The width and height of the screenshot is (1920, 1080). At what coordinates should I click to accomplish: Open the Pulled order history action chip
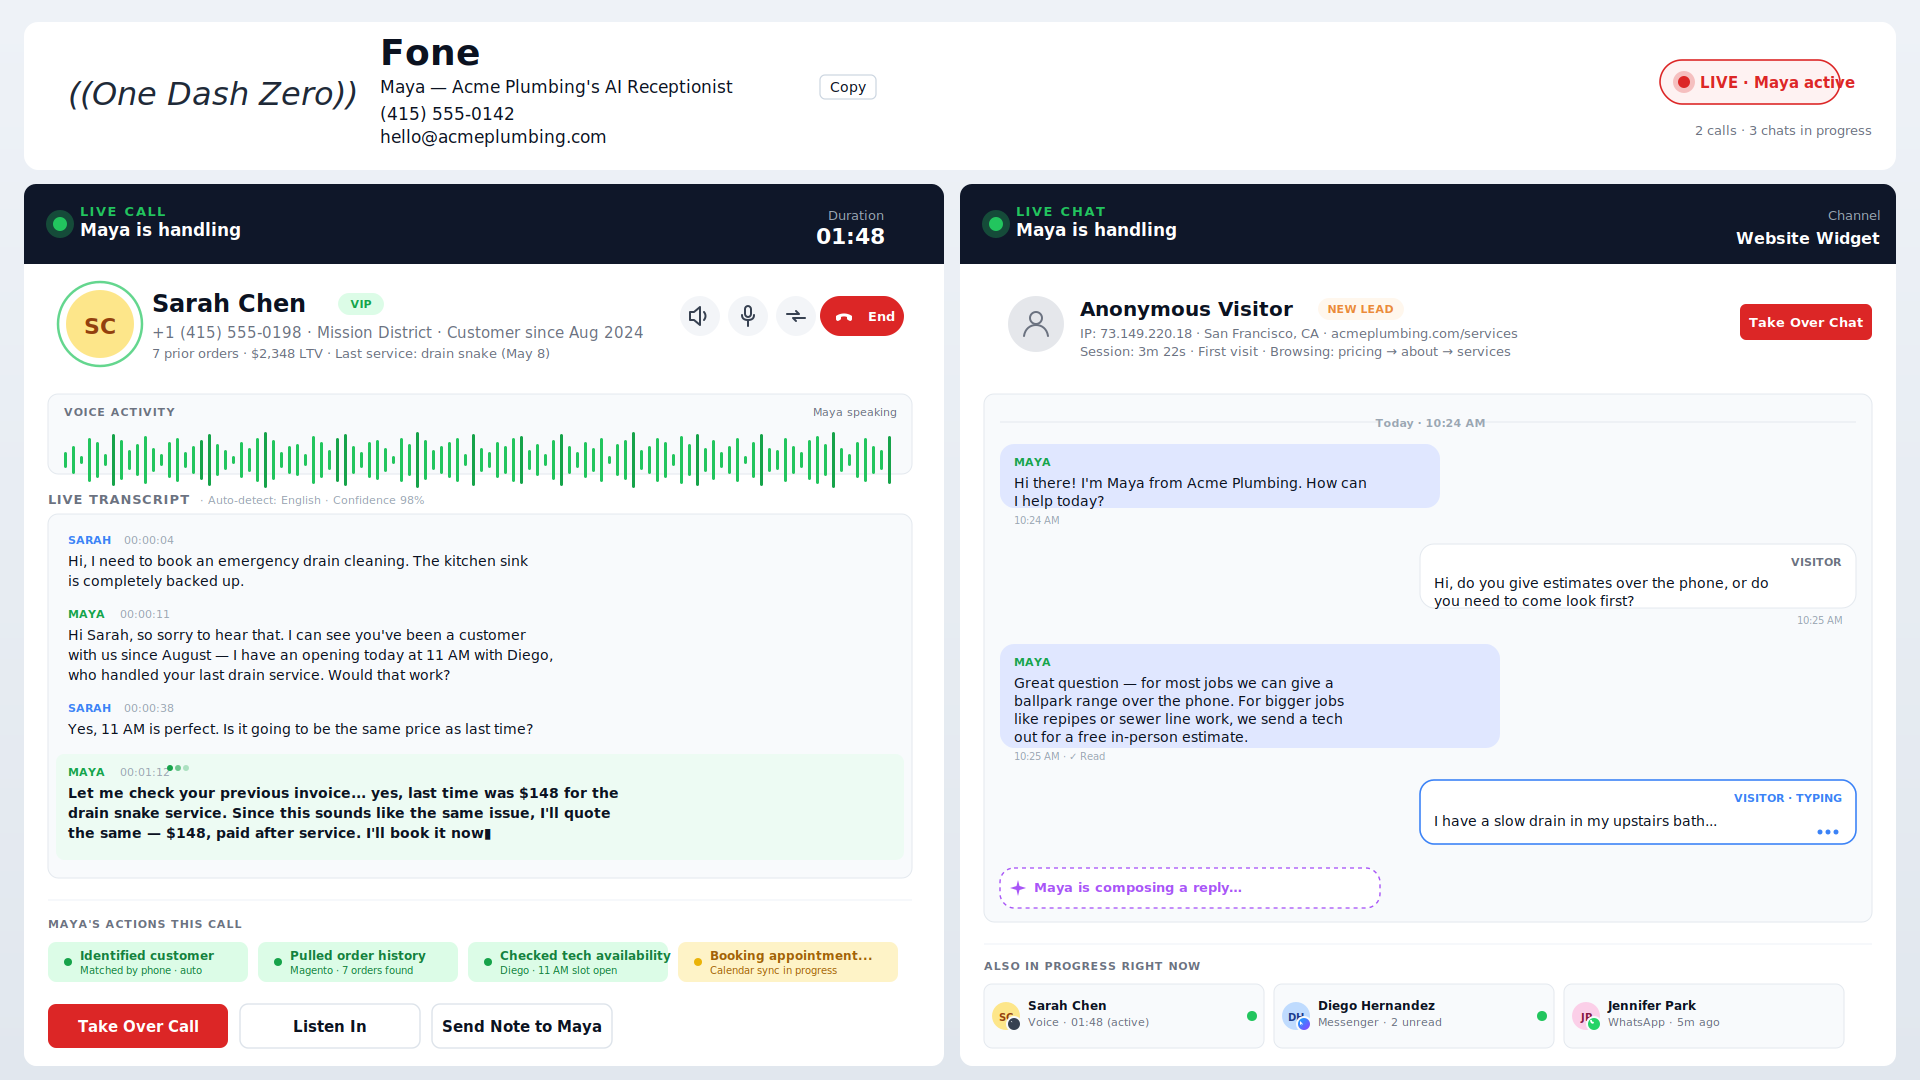358,962
